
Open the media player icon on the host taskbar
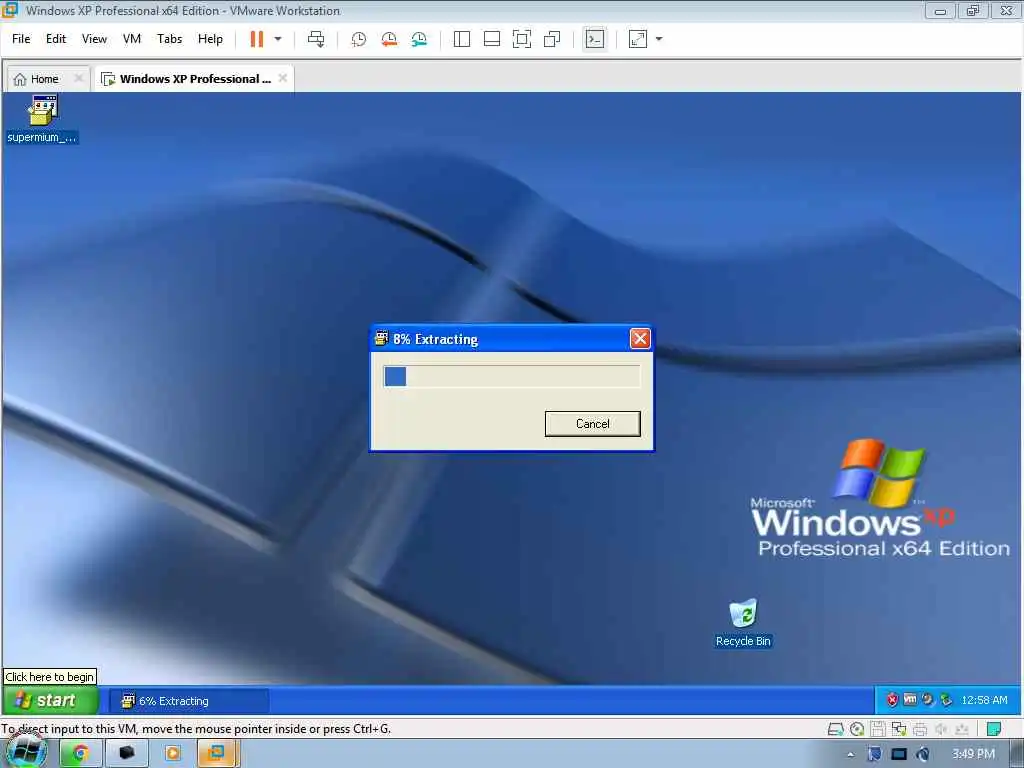coord(172,754)
